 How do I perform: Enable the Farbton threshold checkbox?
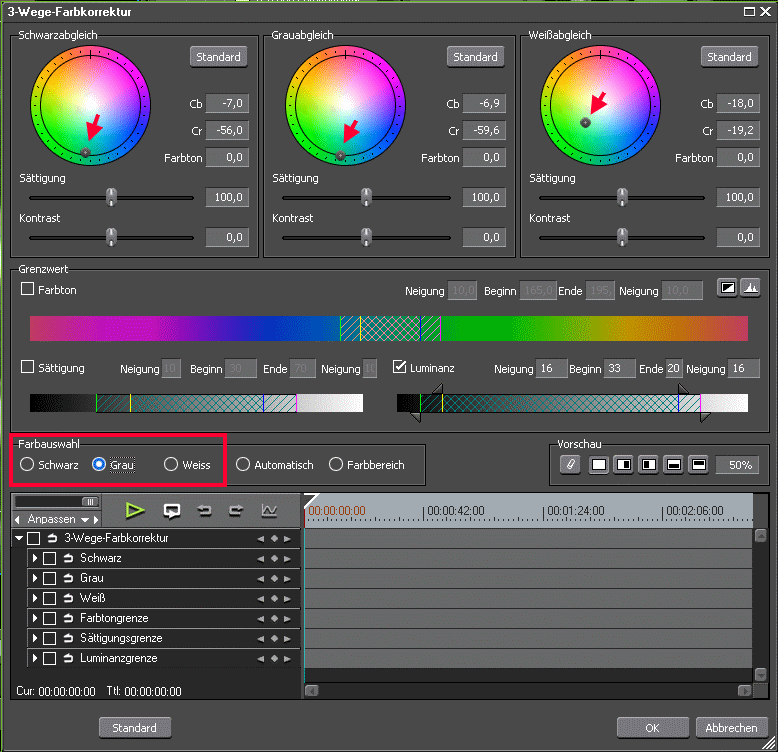pos(27,289)
